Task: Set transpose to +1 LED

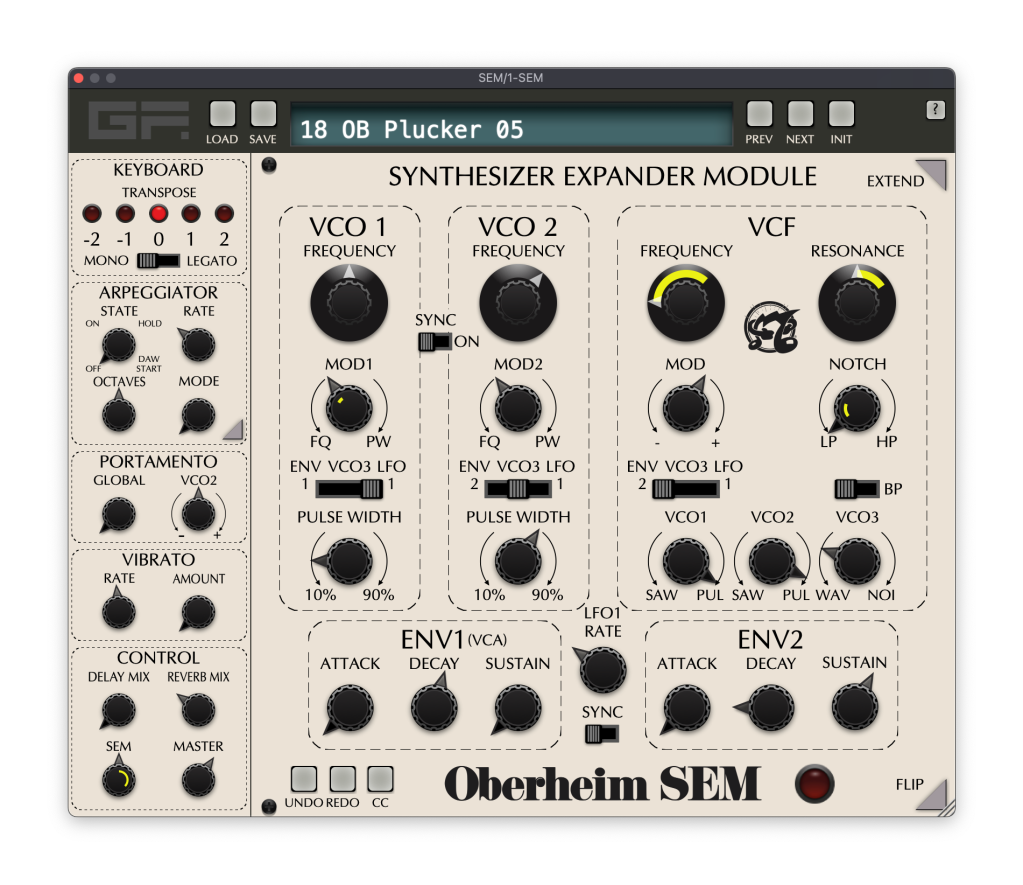Action: point(191,213)
